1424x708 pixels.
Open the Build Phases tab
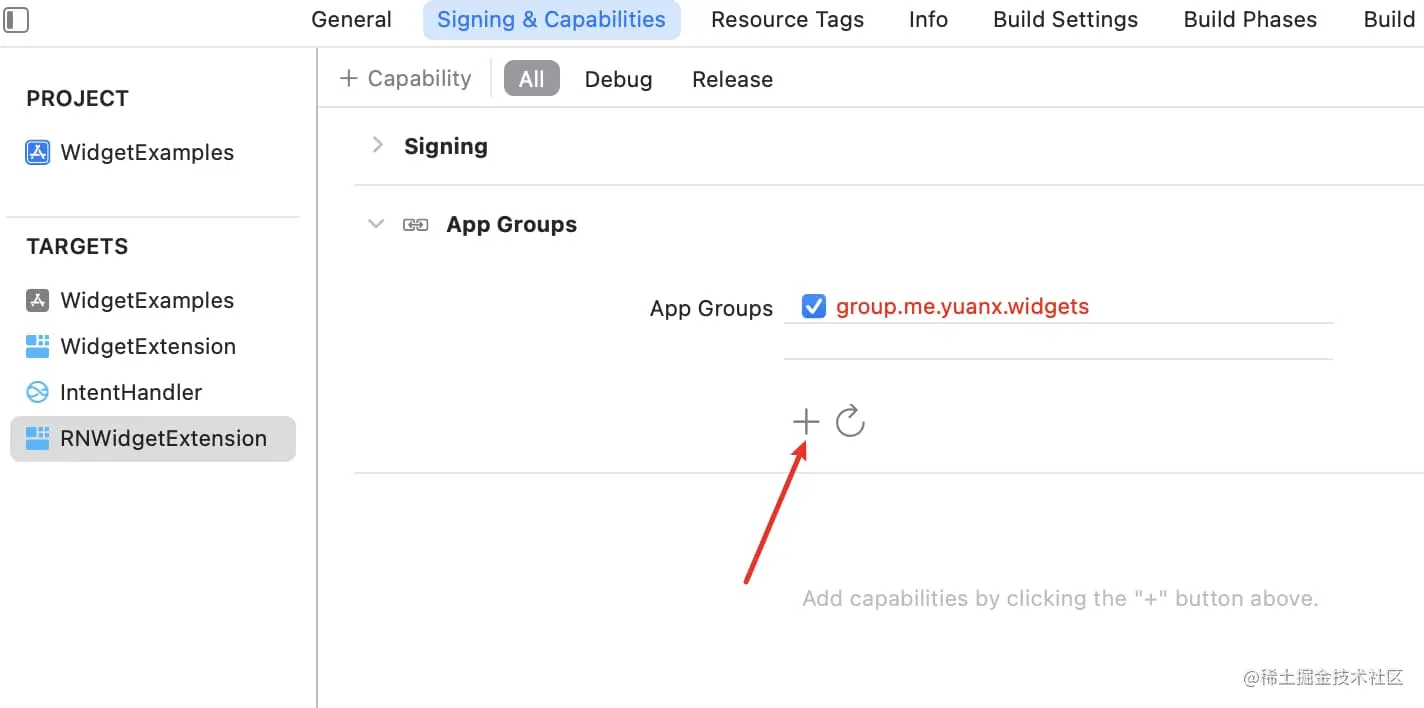point(1249,19)
